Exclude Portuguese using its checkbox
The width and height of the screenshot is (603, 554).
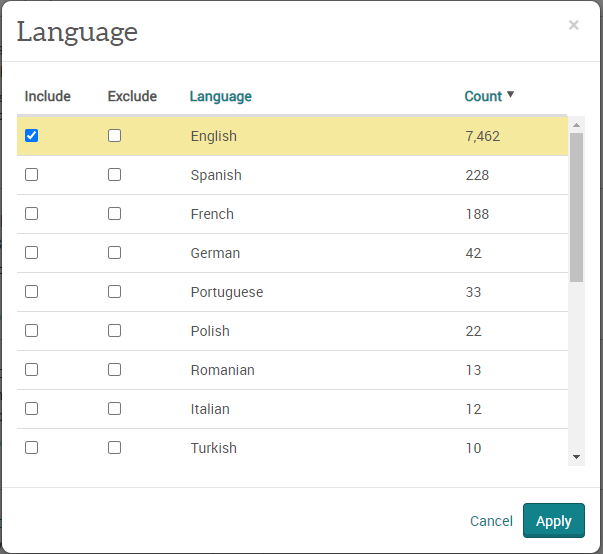pos(115,291)
